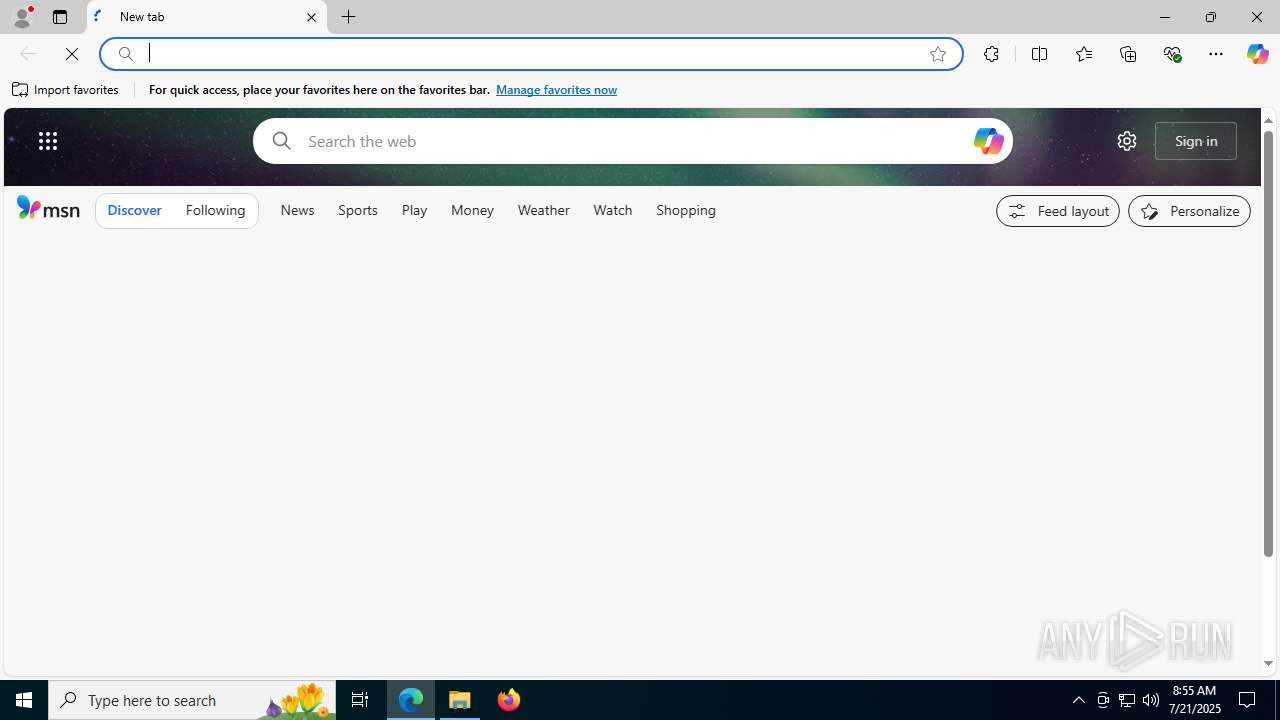1280x720 pixels.
Task: Open the taskbar clock and date
Action: point(1193,700)
